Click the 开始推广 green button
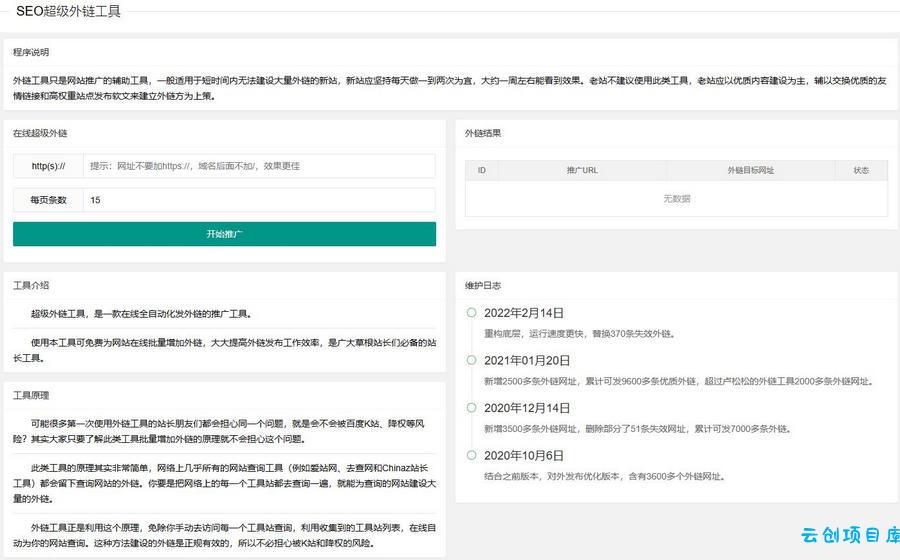Viewport: 900px width, 560px height. click(x=224, y=234)
